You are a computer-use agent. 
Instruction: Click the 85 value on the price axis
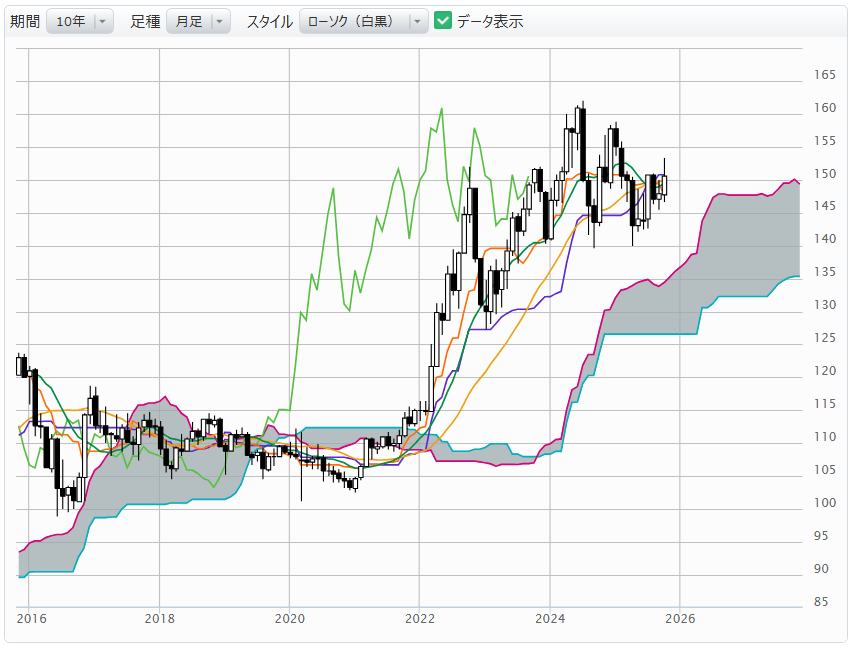pos(821,602)
